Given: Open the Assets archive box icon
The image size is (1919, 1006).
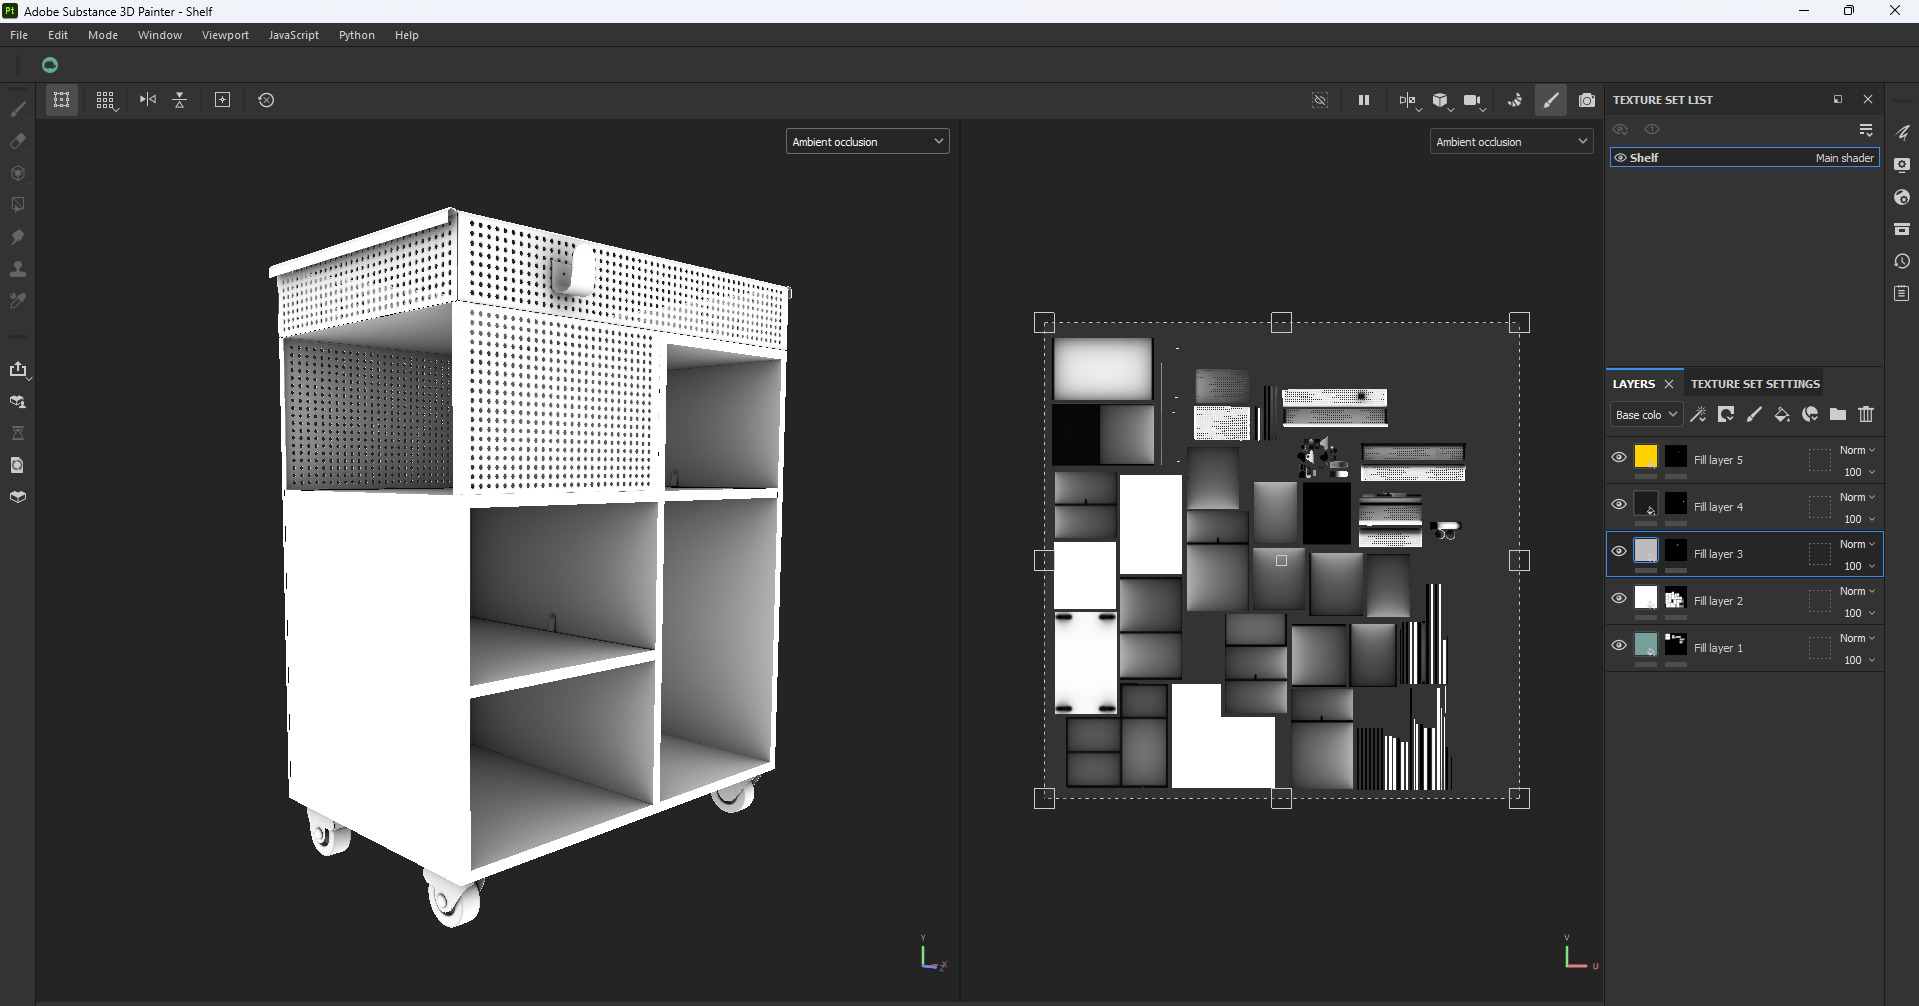Looking at the screenshot, I should coord(1902,229).
